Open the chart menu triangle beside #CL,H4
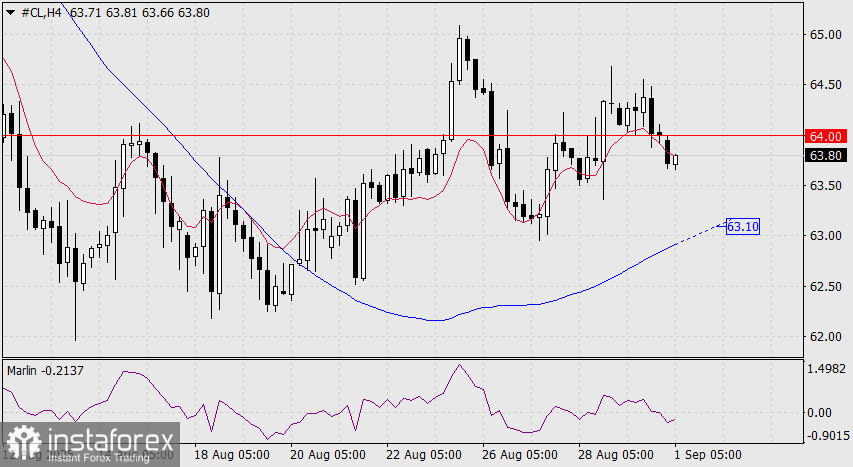This screenshot has height=467, width=853. pyautogui.click(x=10, y=13)
